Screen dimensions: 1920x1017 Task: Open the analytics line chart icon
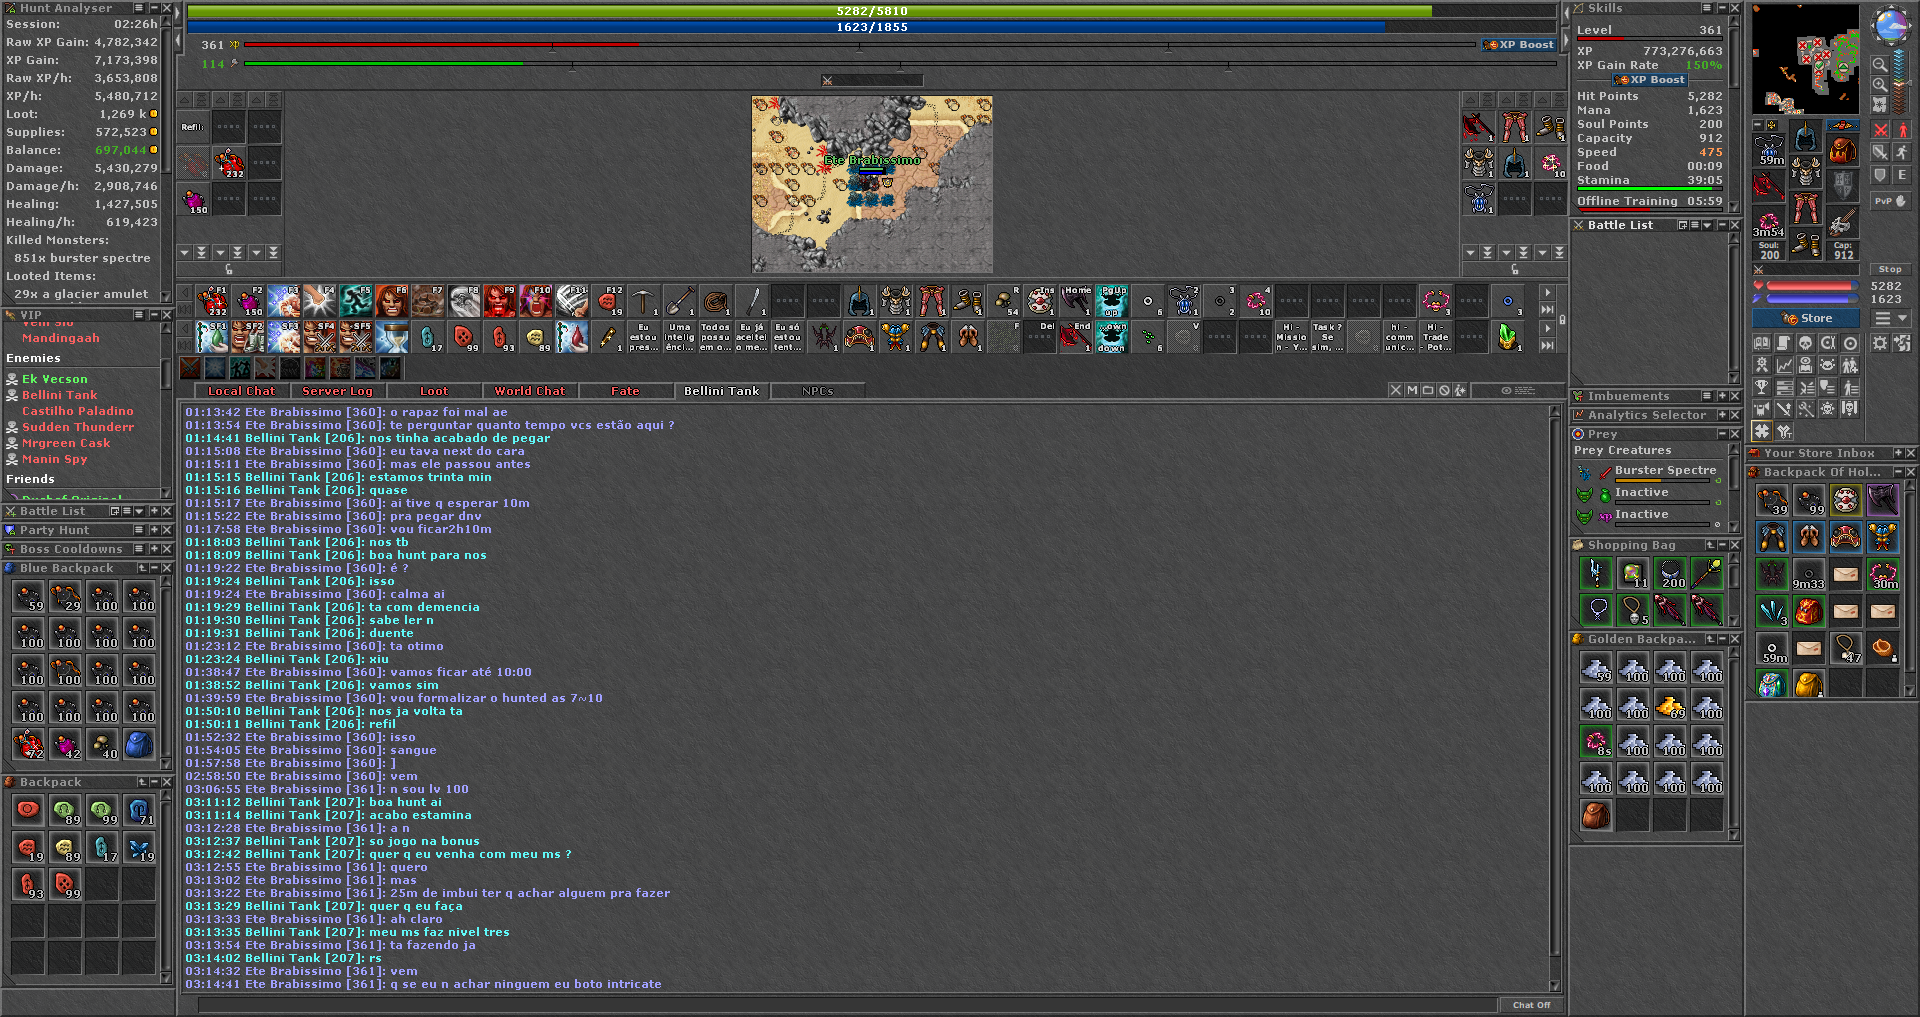tap(1783, 366)
